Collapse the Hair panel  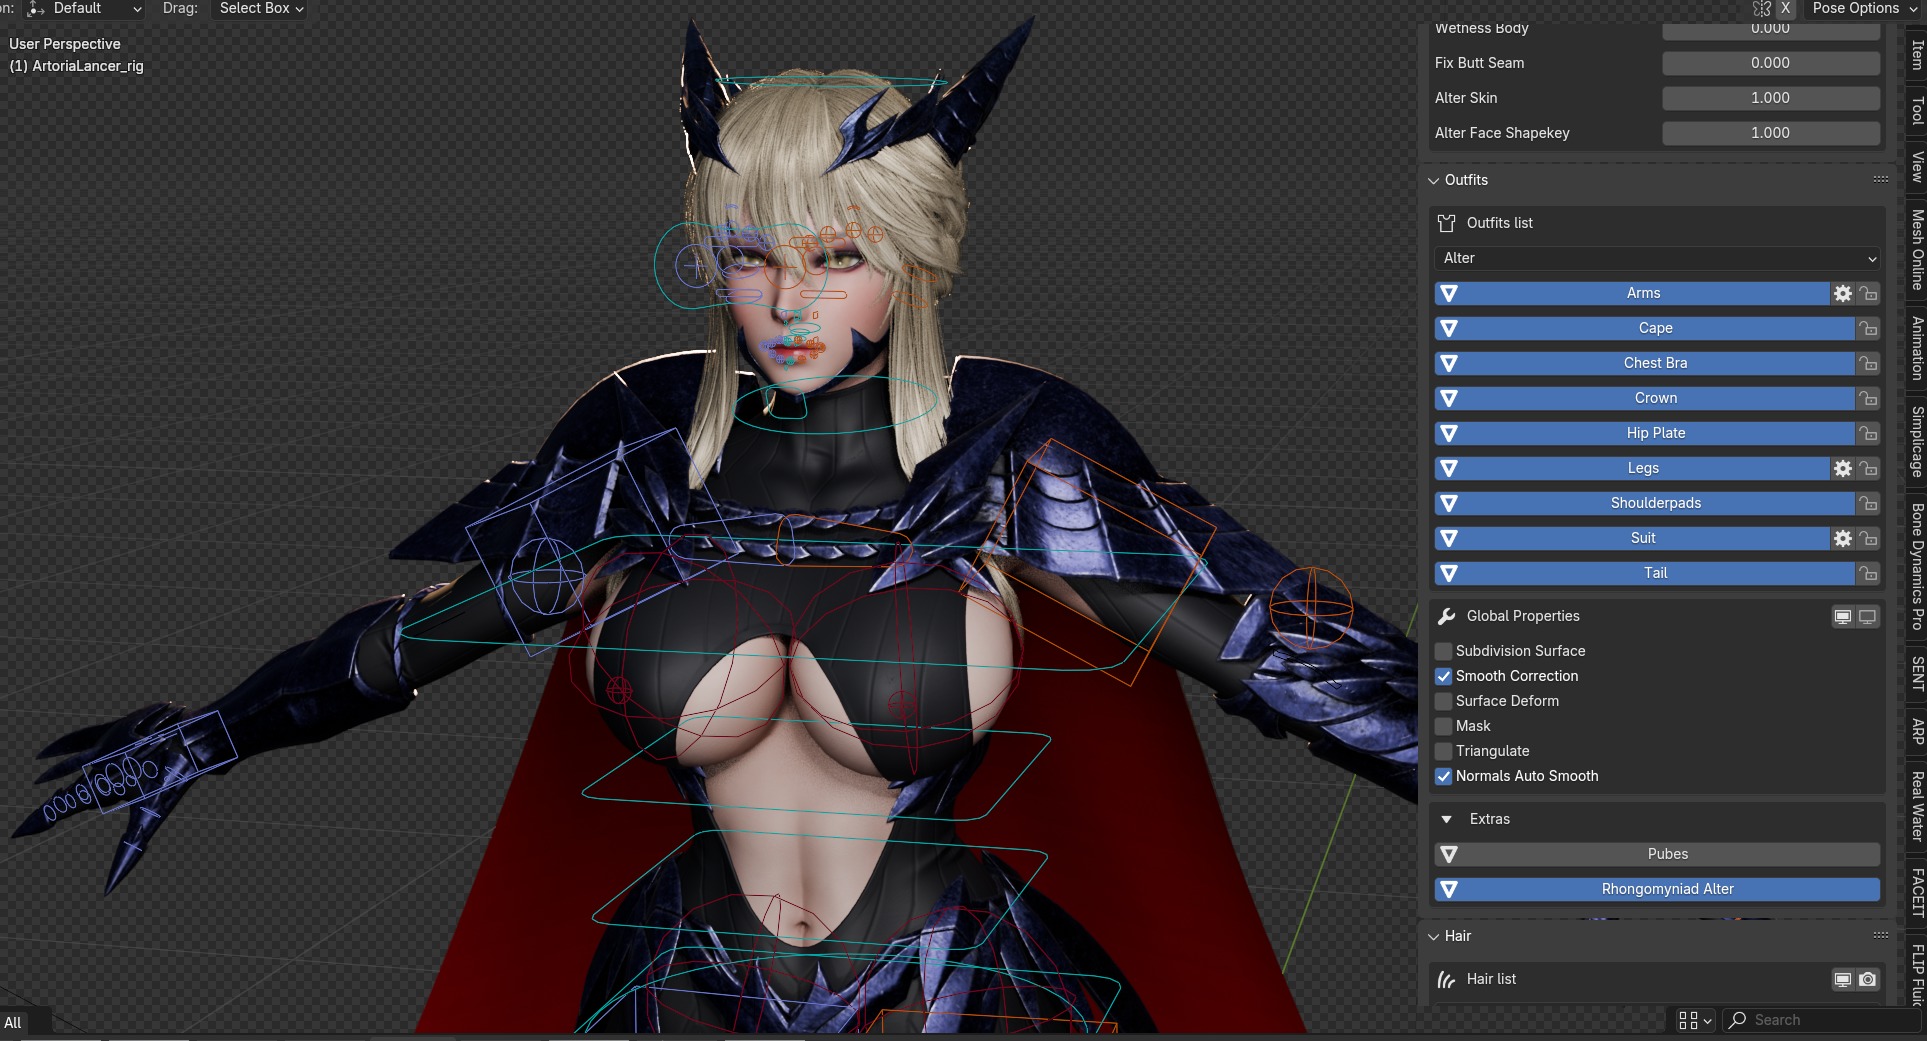point(1434,936)
